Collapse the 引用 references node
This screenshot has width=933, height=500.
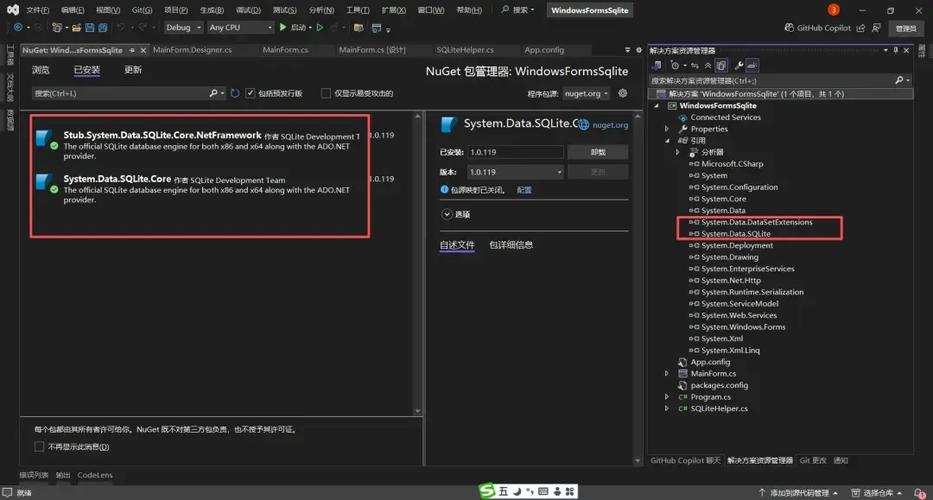(x=667, y=140)
